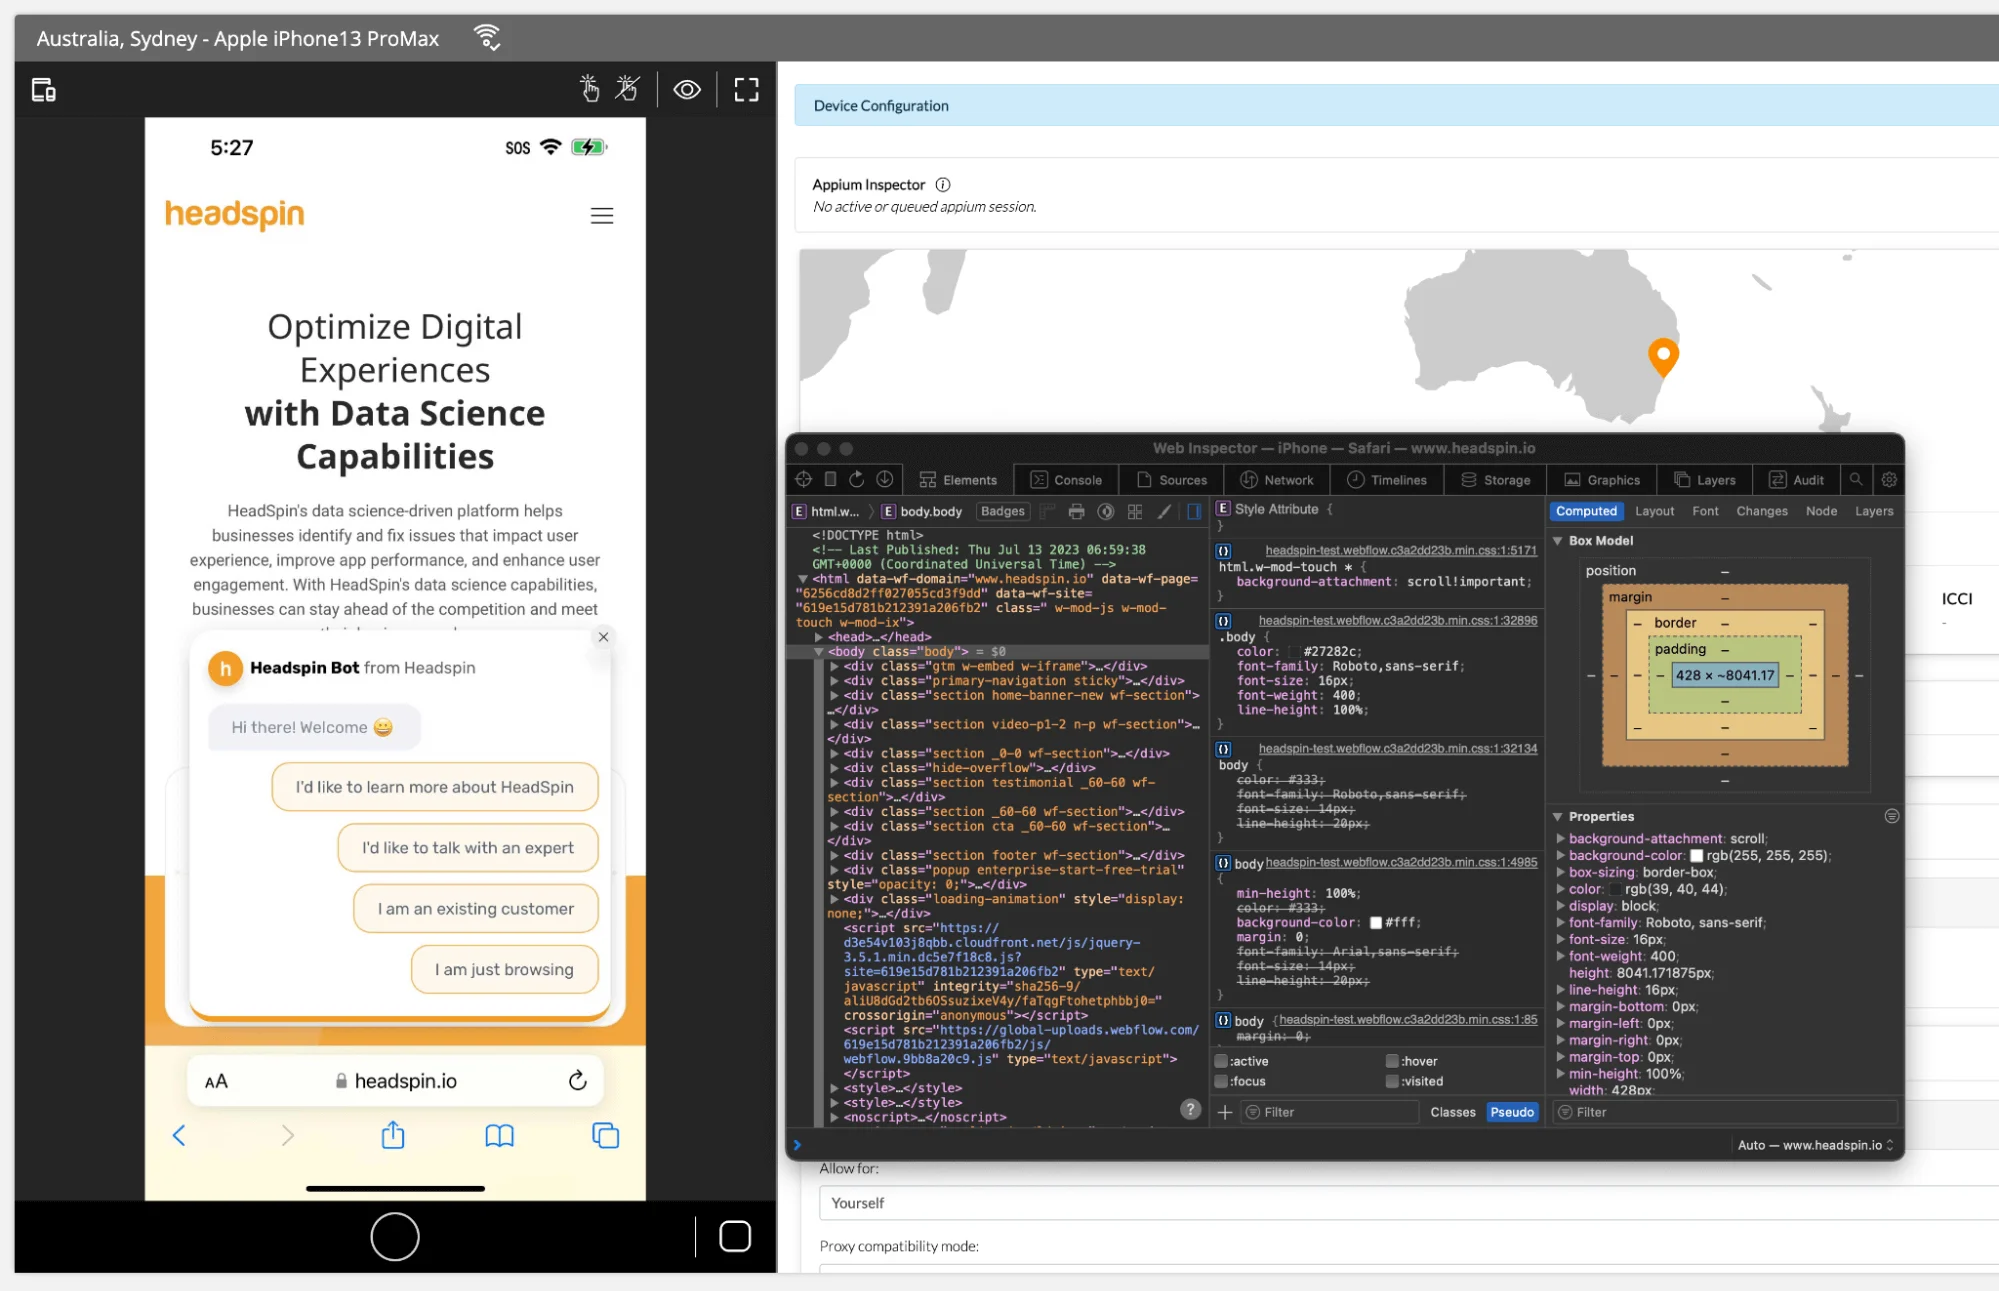This screenshot has width=1999, height=1292.
Task: Click the fullscreen icon above the device
Action: tap(746, 90)
